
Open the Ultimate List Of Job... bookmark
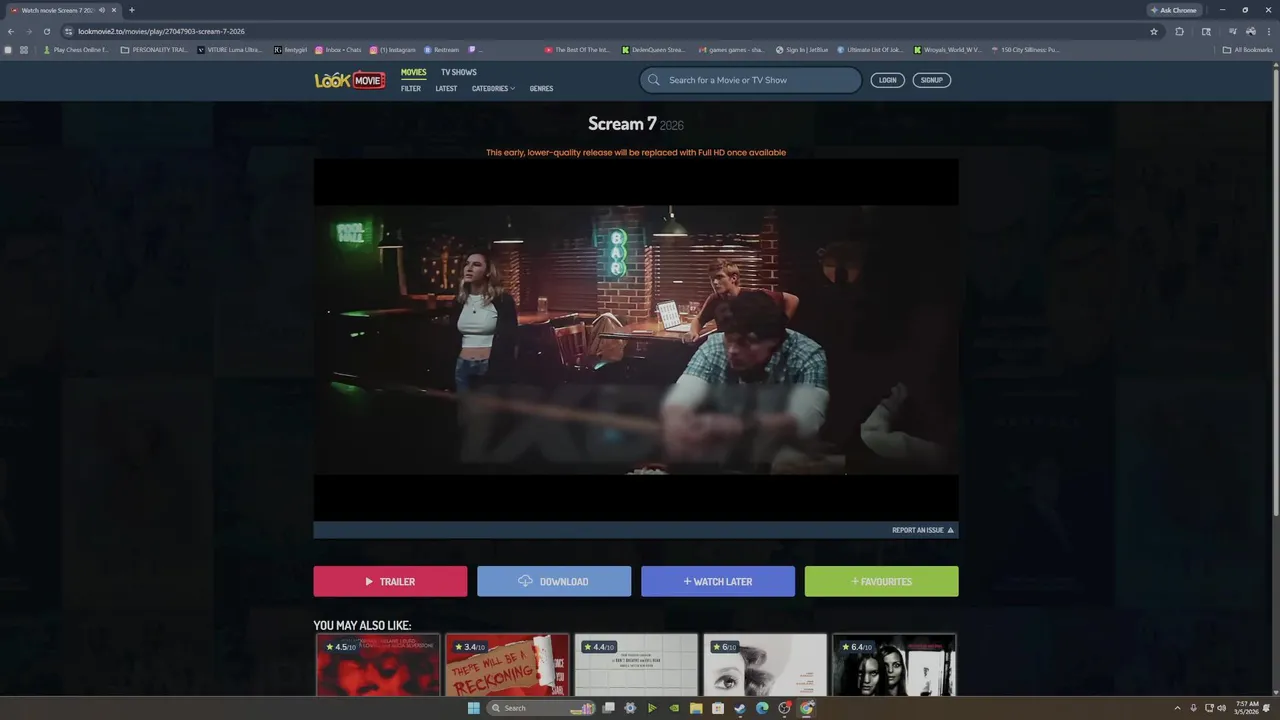(x=869, y=49)
